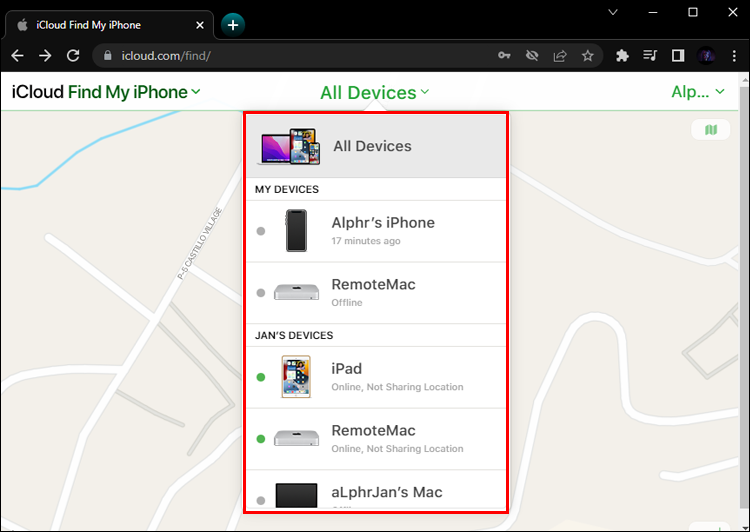The image size is (750, 532).
Task: Click the tab search chevron
Action: coord(613,12)
